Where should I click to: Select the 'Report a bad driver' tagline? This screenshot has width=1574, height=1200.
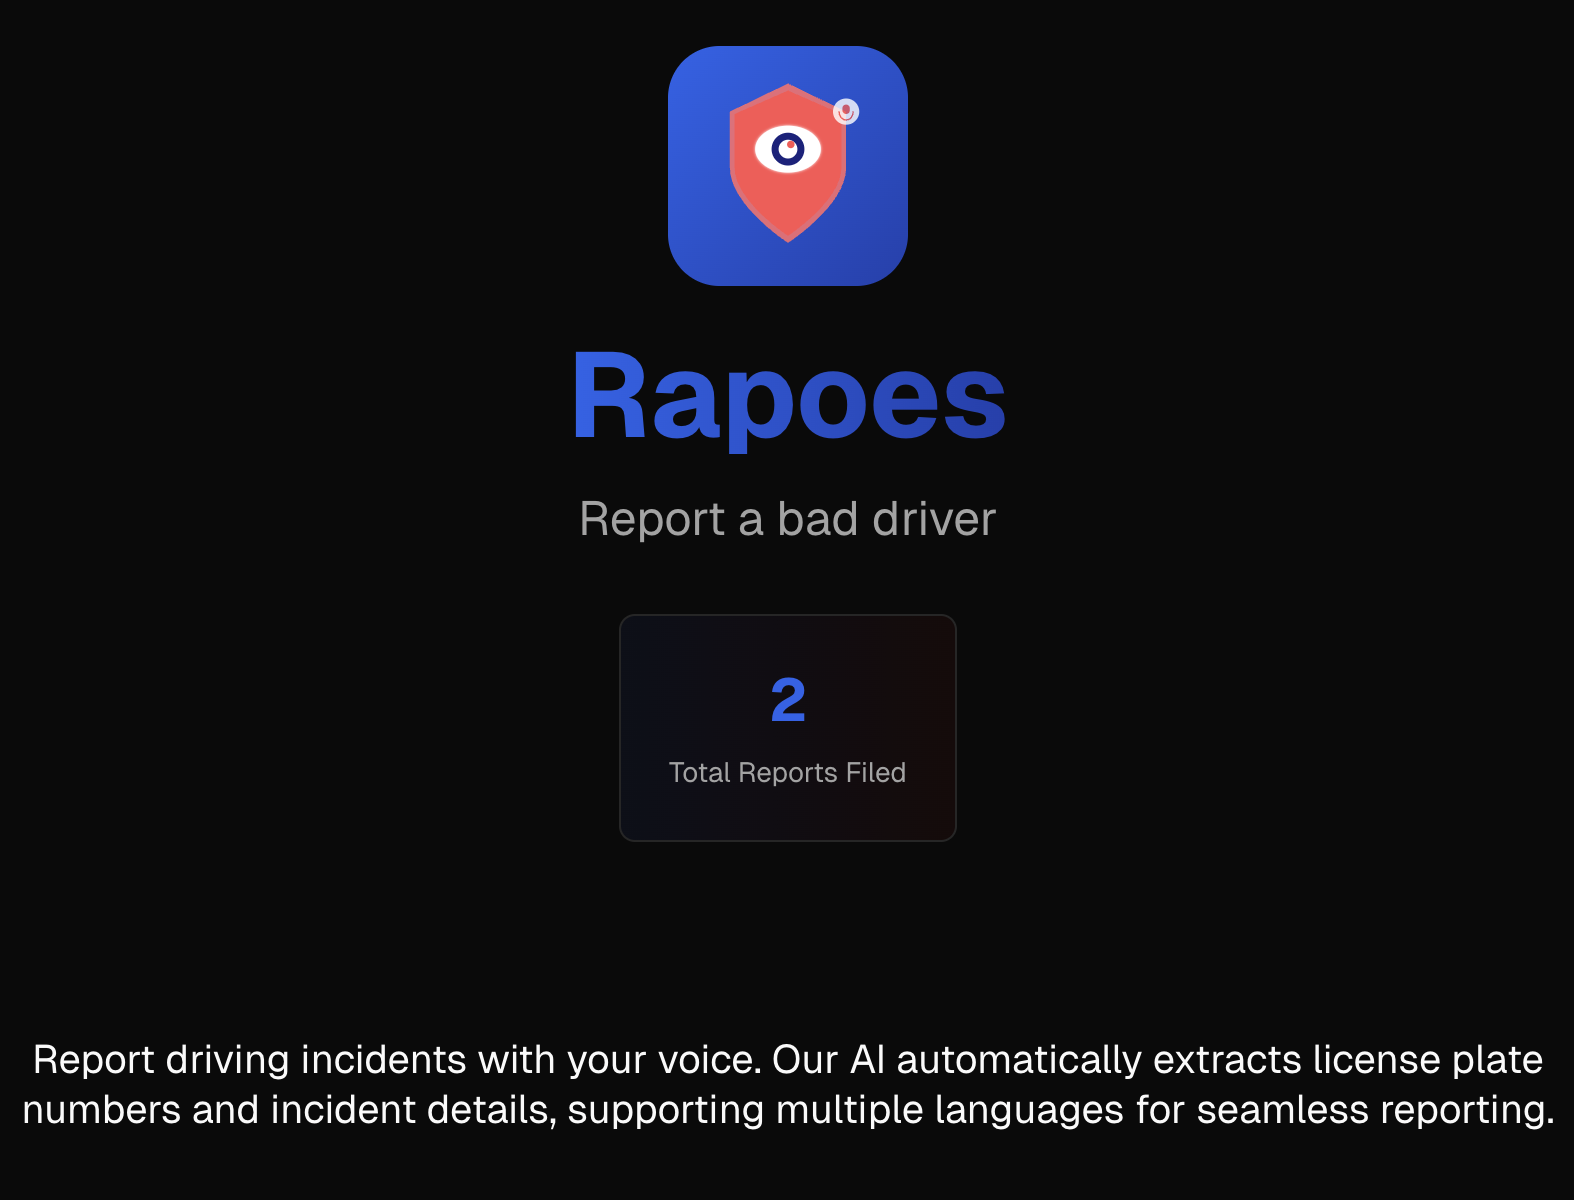click(x=788, y=519)
